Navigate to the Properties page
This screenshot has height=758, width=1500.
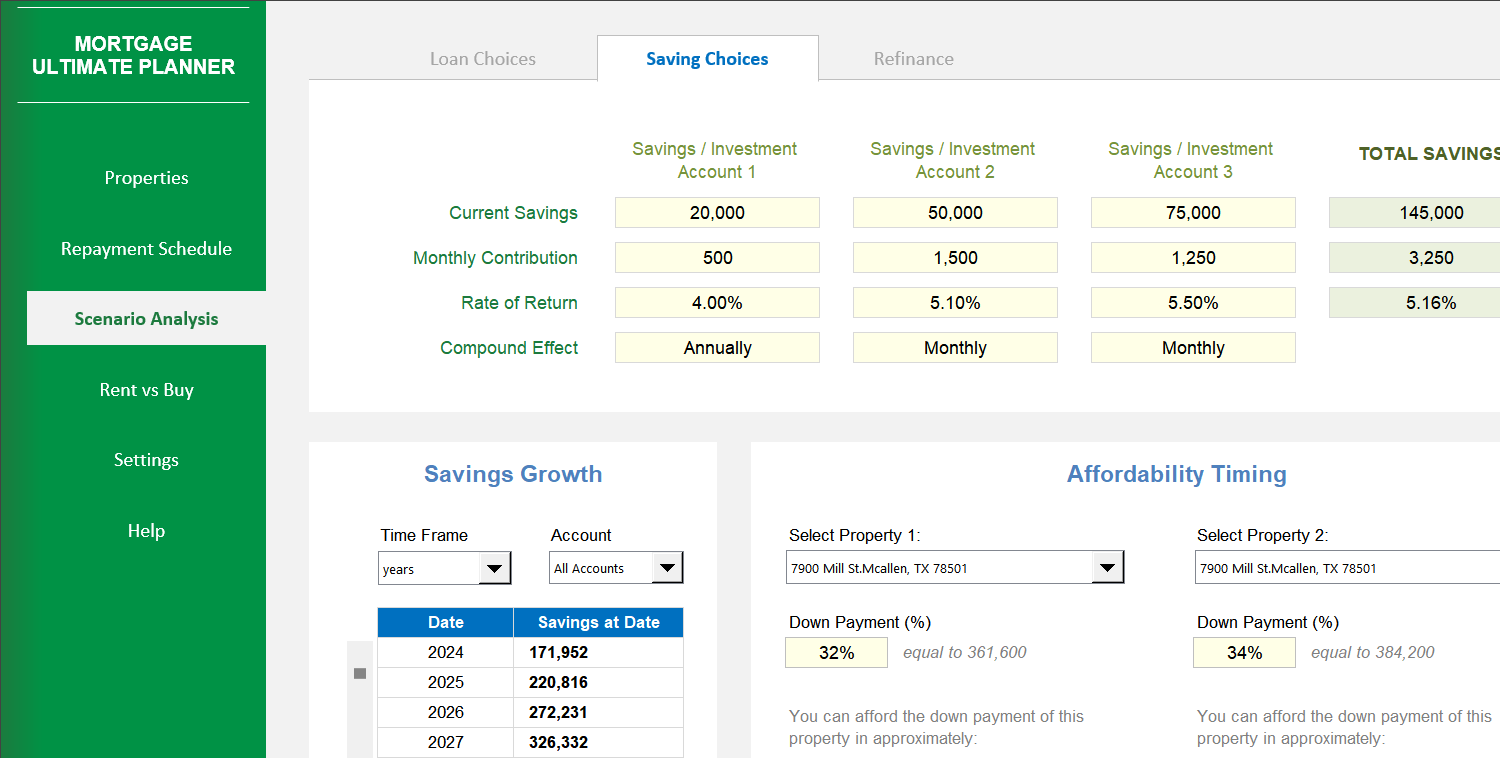[x=146, y=177]
